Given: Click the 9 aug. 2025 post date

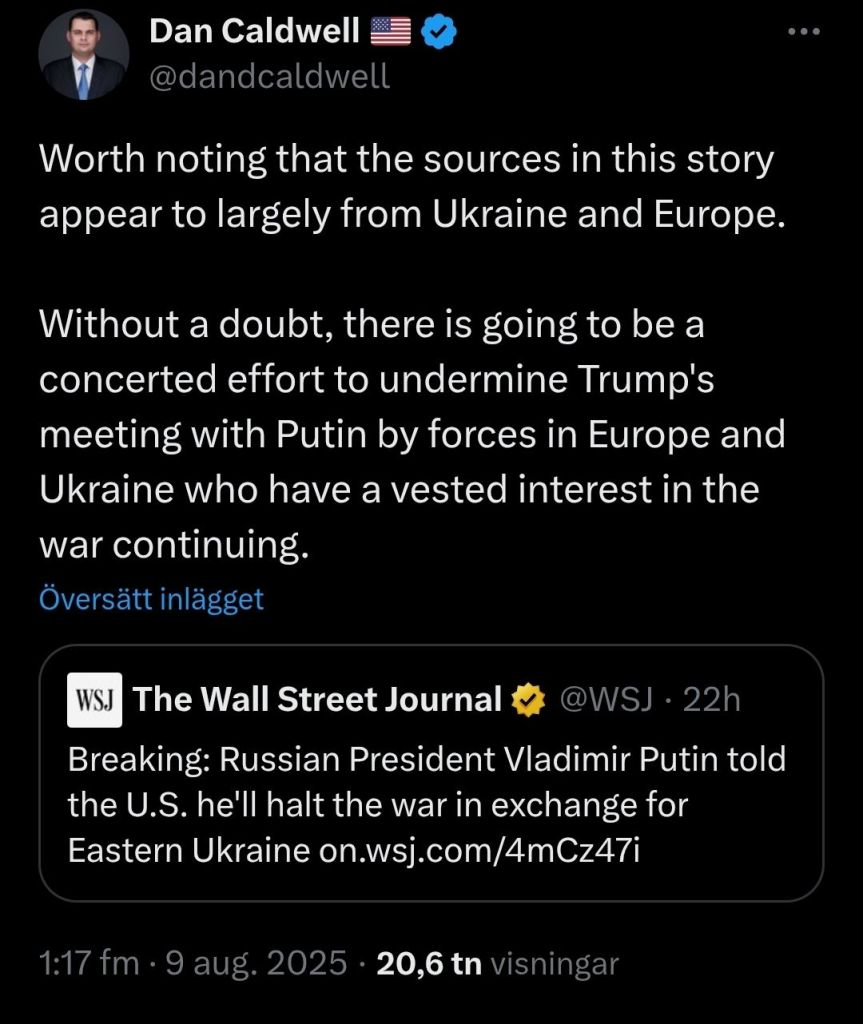Looking at the screenshot, I should click(x=254, y=964).
